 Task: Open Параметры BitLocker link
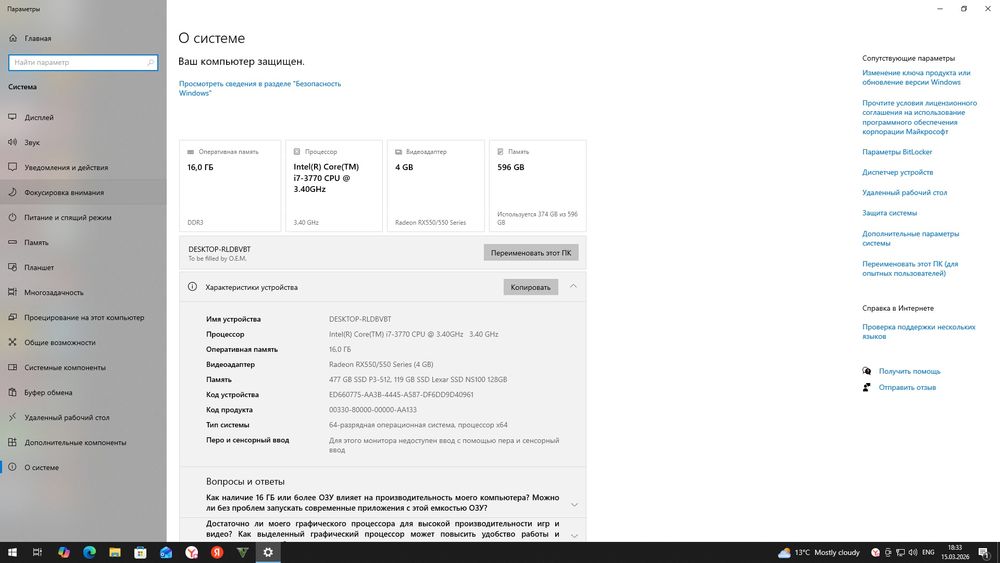897,152
